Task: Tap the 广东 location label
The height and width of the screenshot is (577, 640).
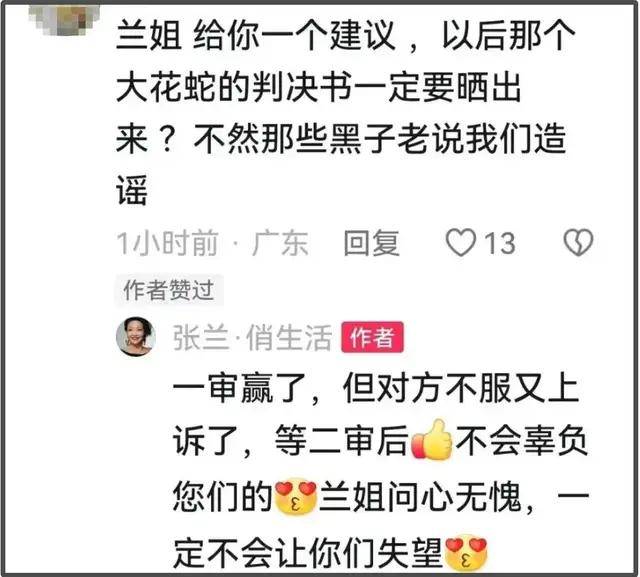Action: click(x=280, y=243)
